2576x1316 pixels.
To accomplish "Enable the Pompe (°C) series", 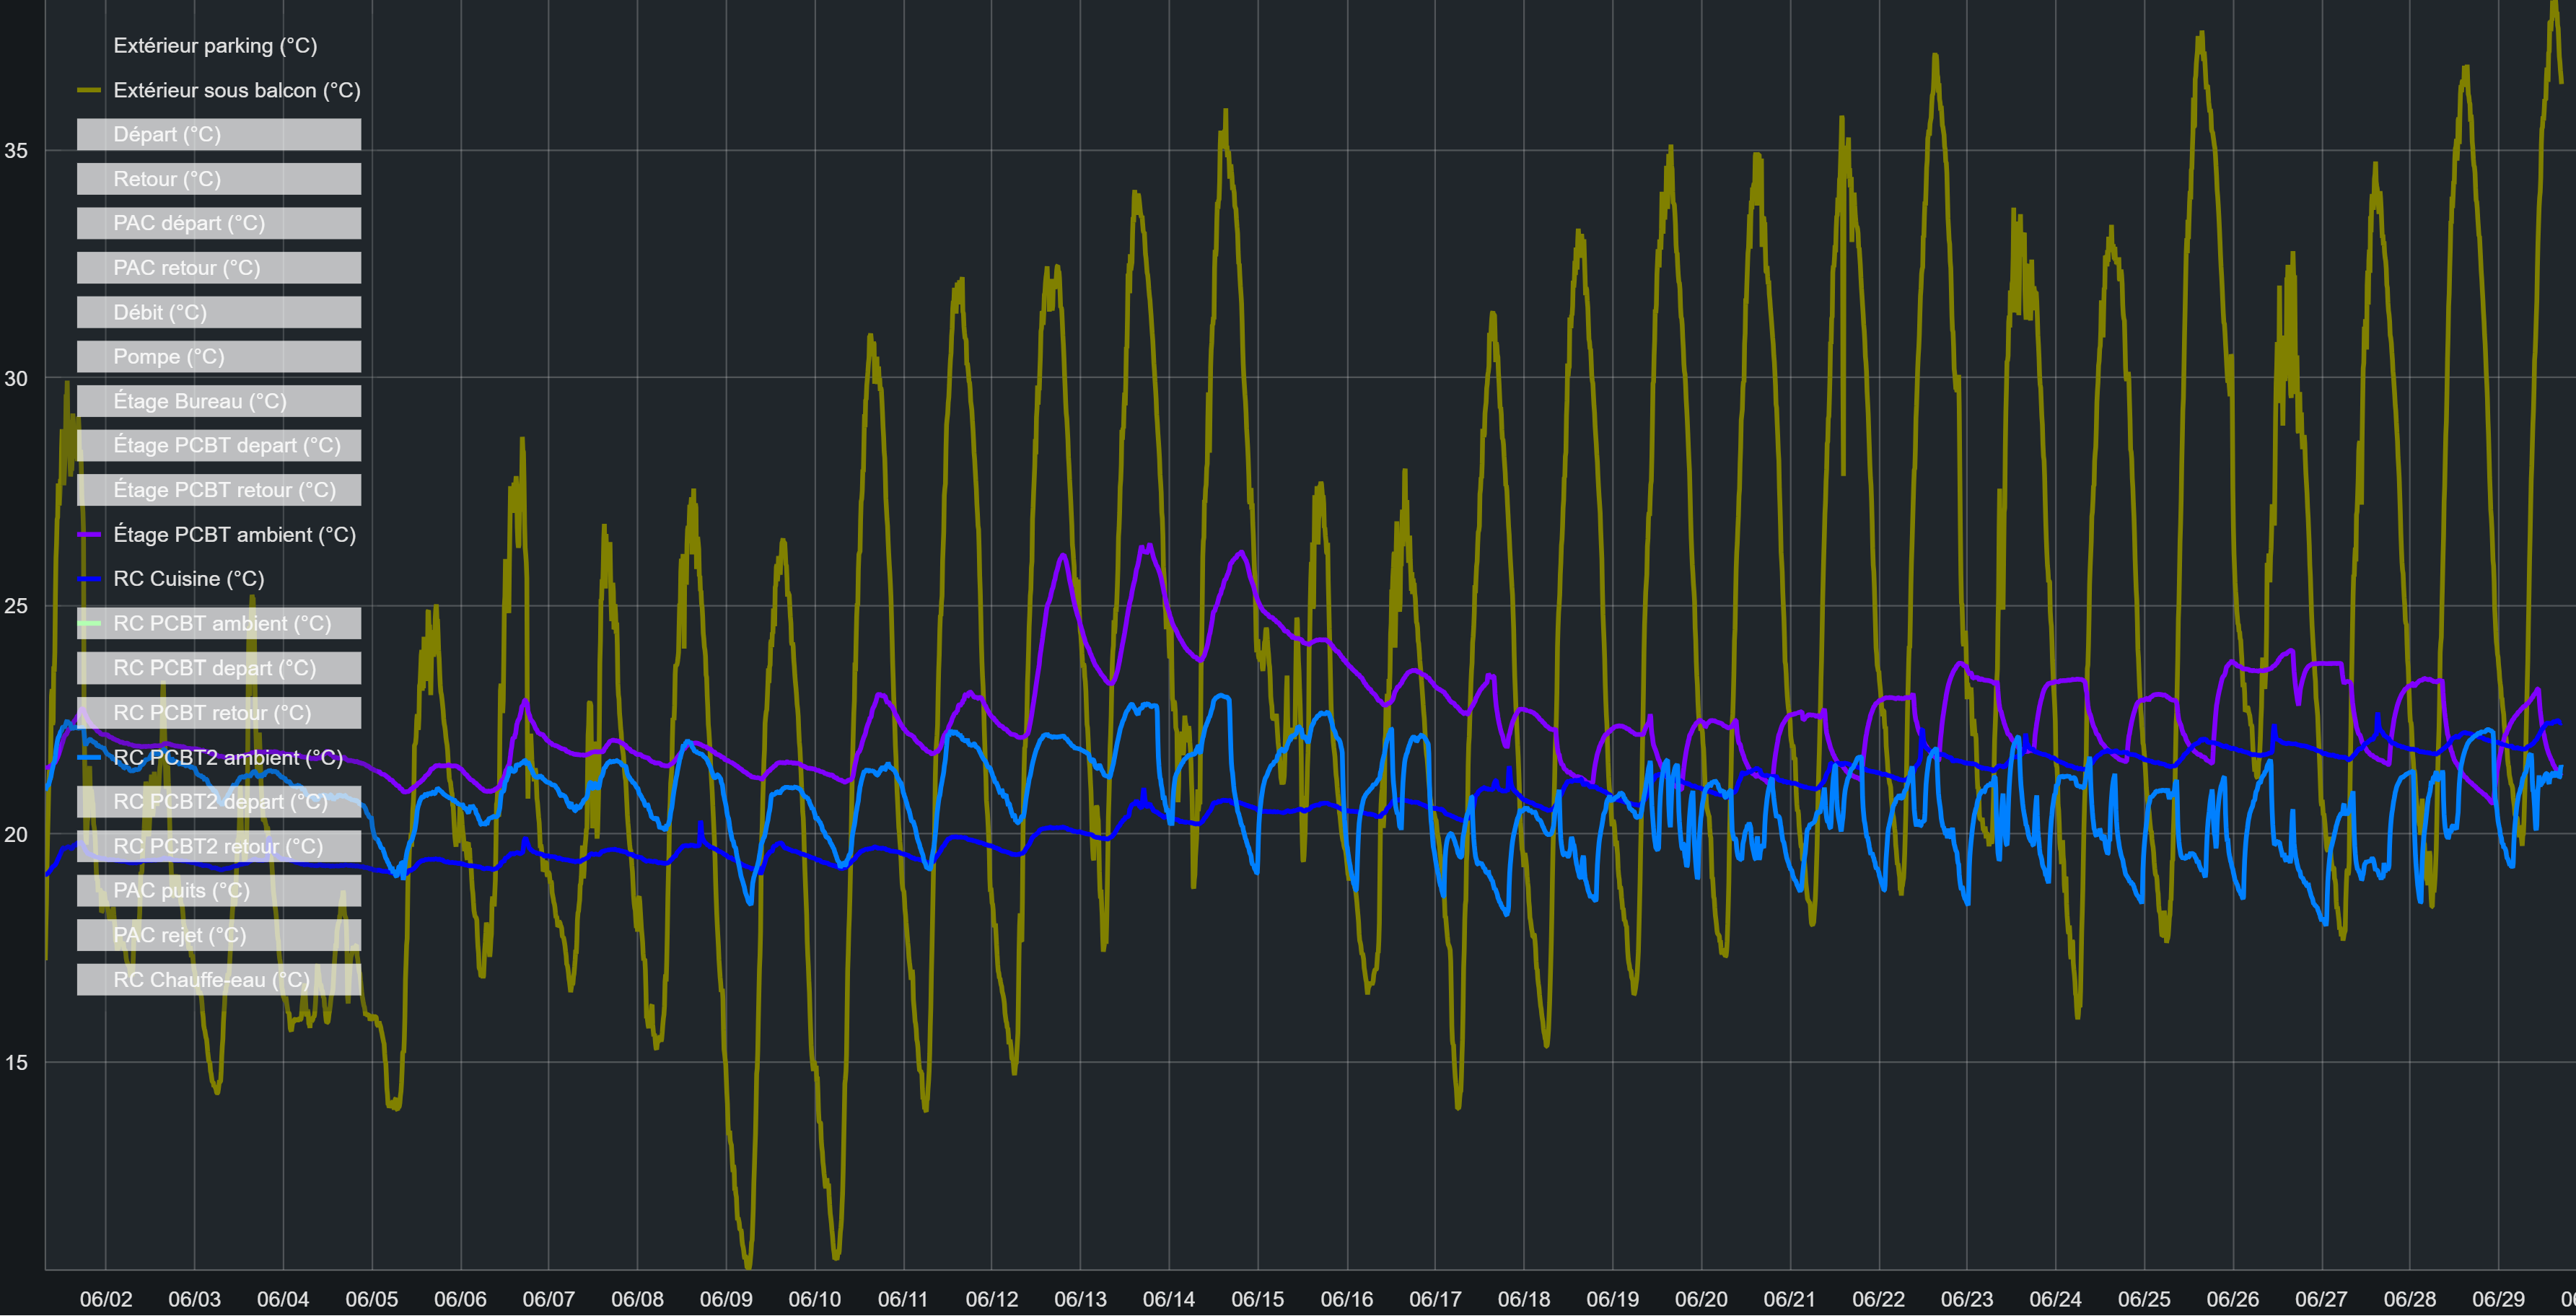I will tap(169, 357).
